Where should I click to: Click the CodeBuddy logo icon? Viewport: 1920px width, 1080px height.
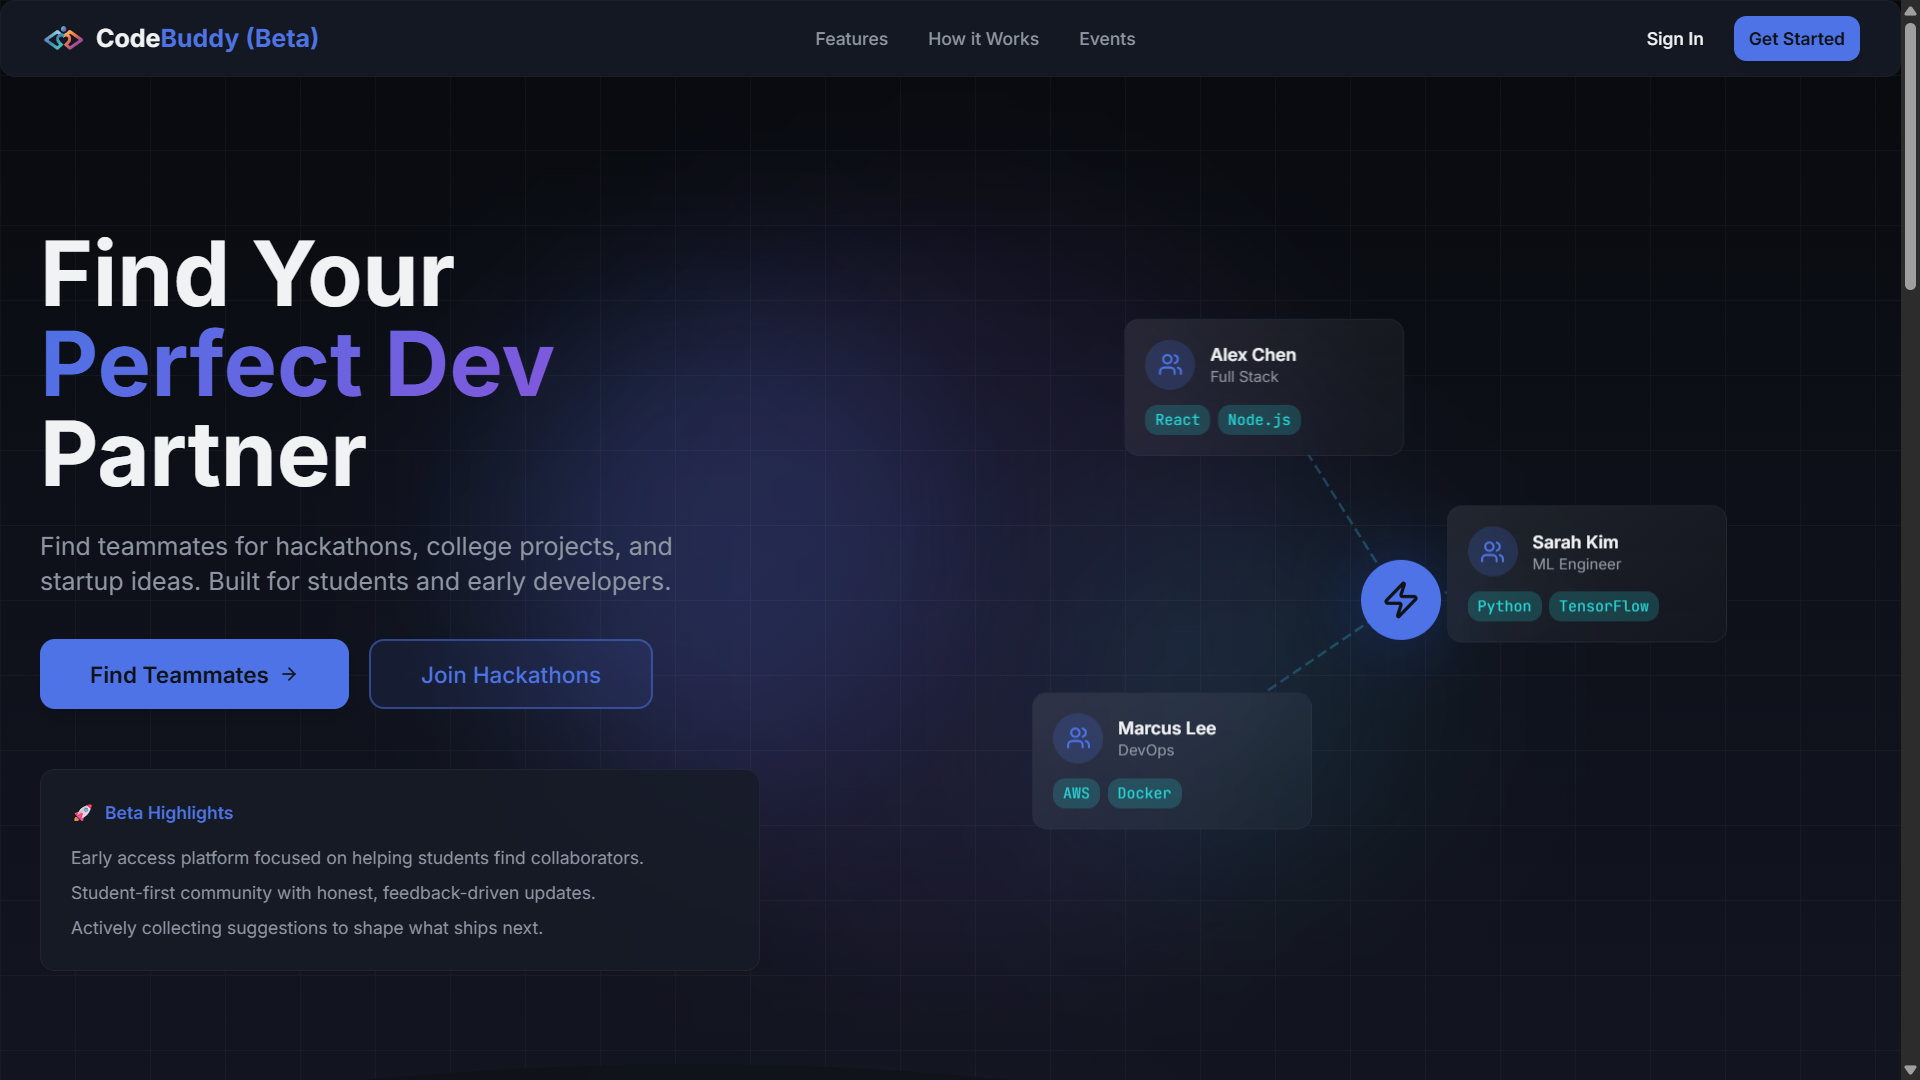coord(62,38)
